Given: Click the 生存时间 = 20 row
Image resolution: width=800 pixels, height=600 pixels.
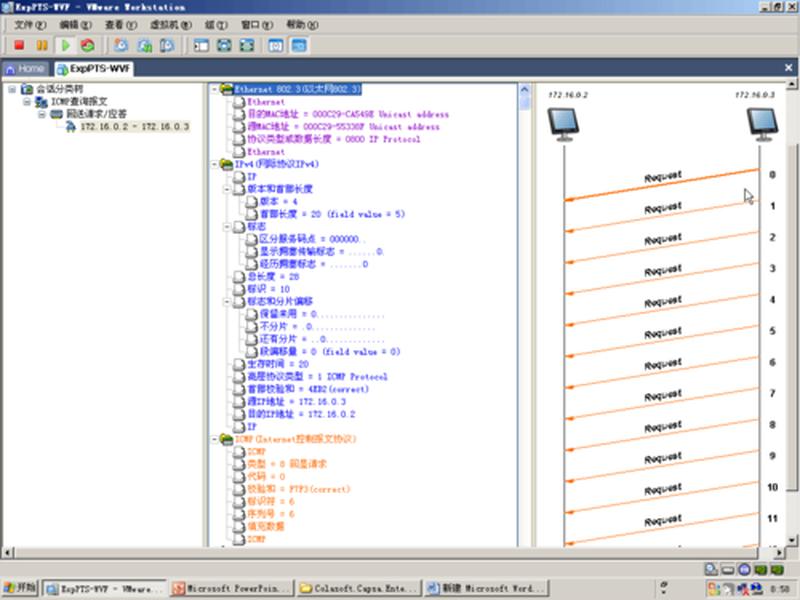Looking at the screenshot, I should [x=278, y=364].
